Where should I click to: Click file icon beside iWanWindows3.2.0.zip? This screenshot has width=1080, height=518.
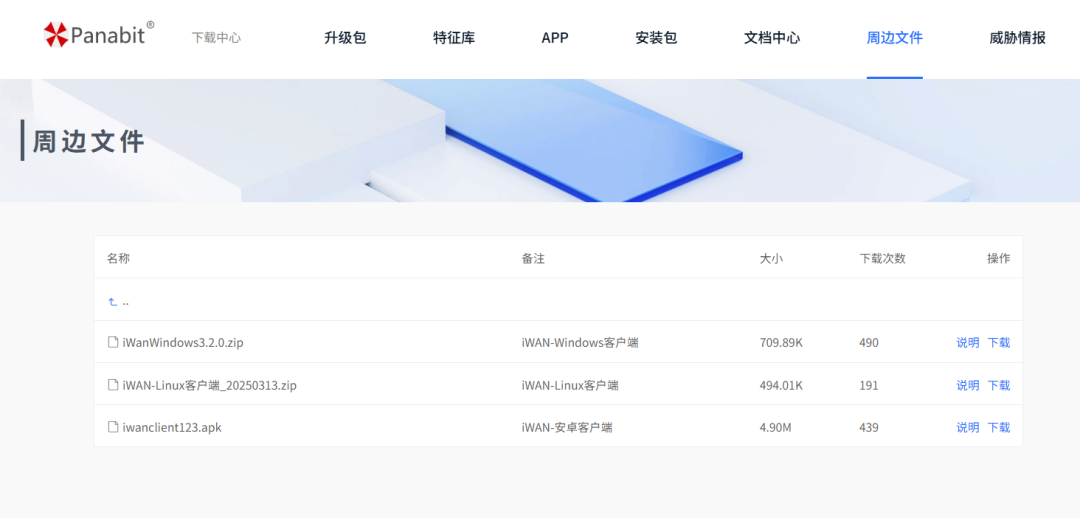[113, 342]
